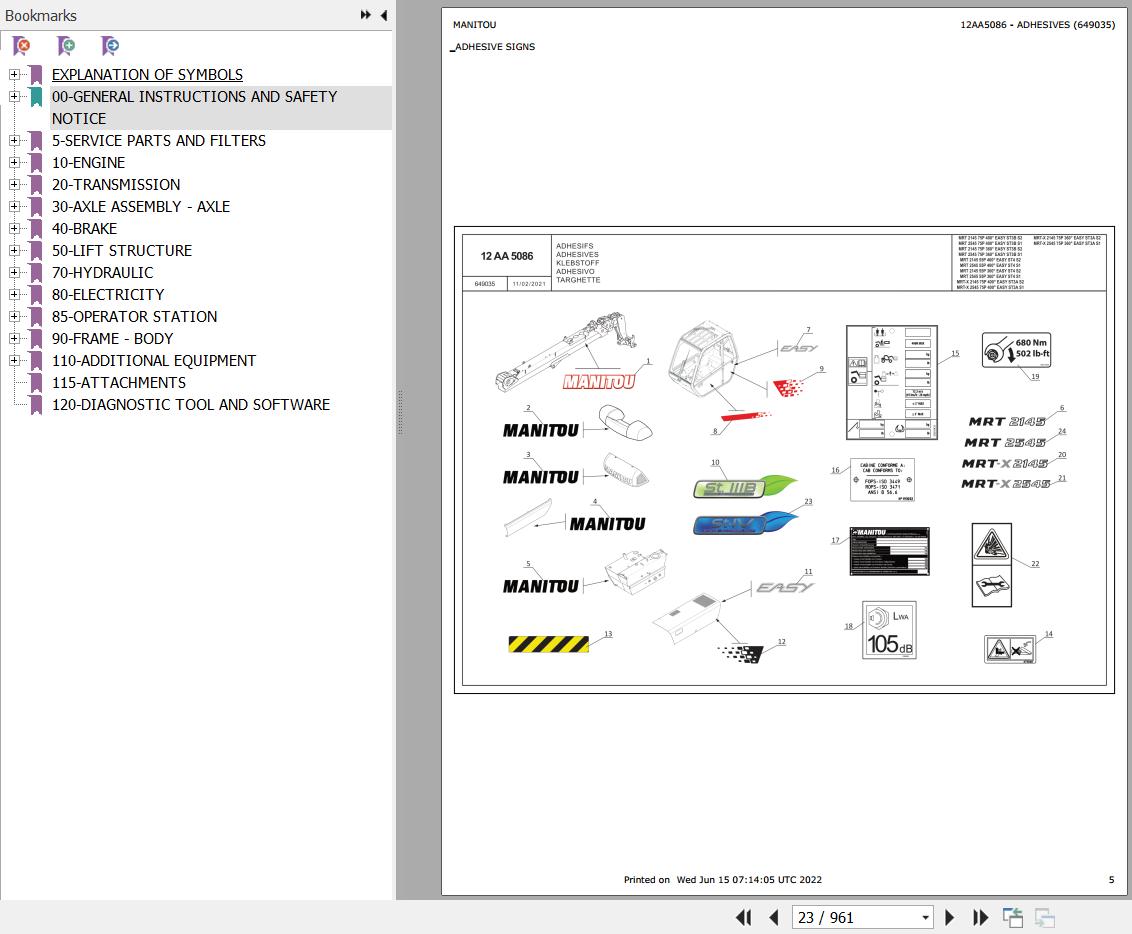Expand the 00-GENERAL INSTRUCTIONS bookmark node
The image size is (1132, 934).
14,96
